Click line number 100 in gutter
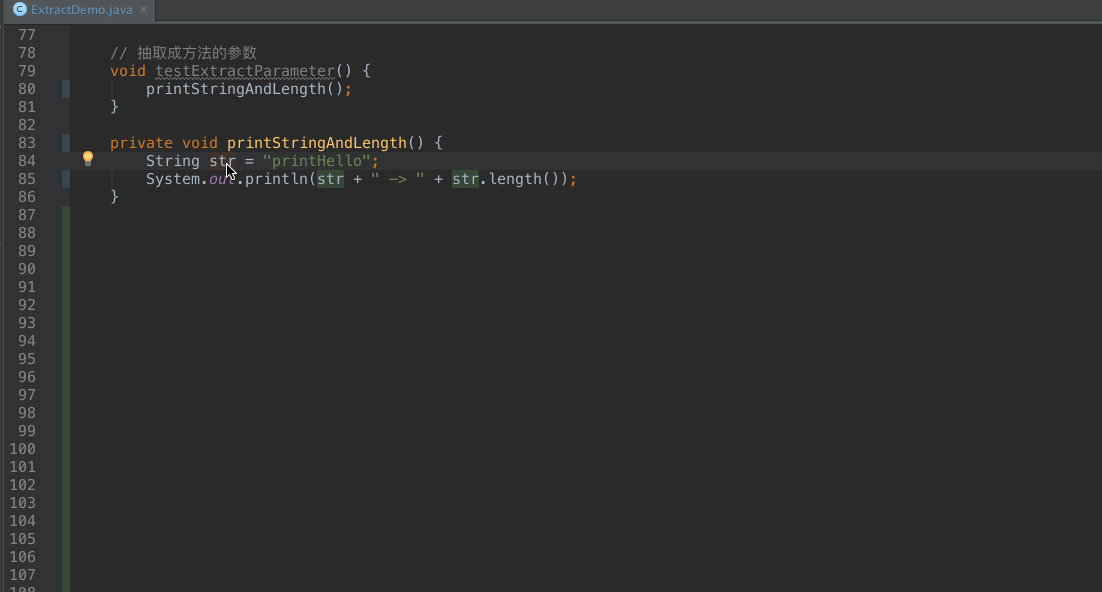This screenshot has width=1102, height=592. point(22,449)
